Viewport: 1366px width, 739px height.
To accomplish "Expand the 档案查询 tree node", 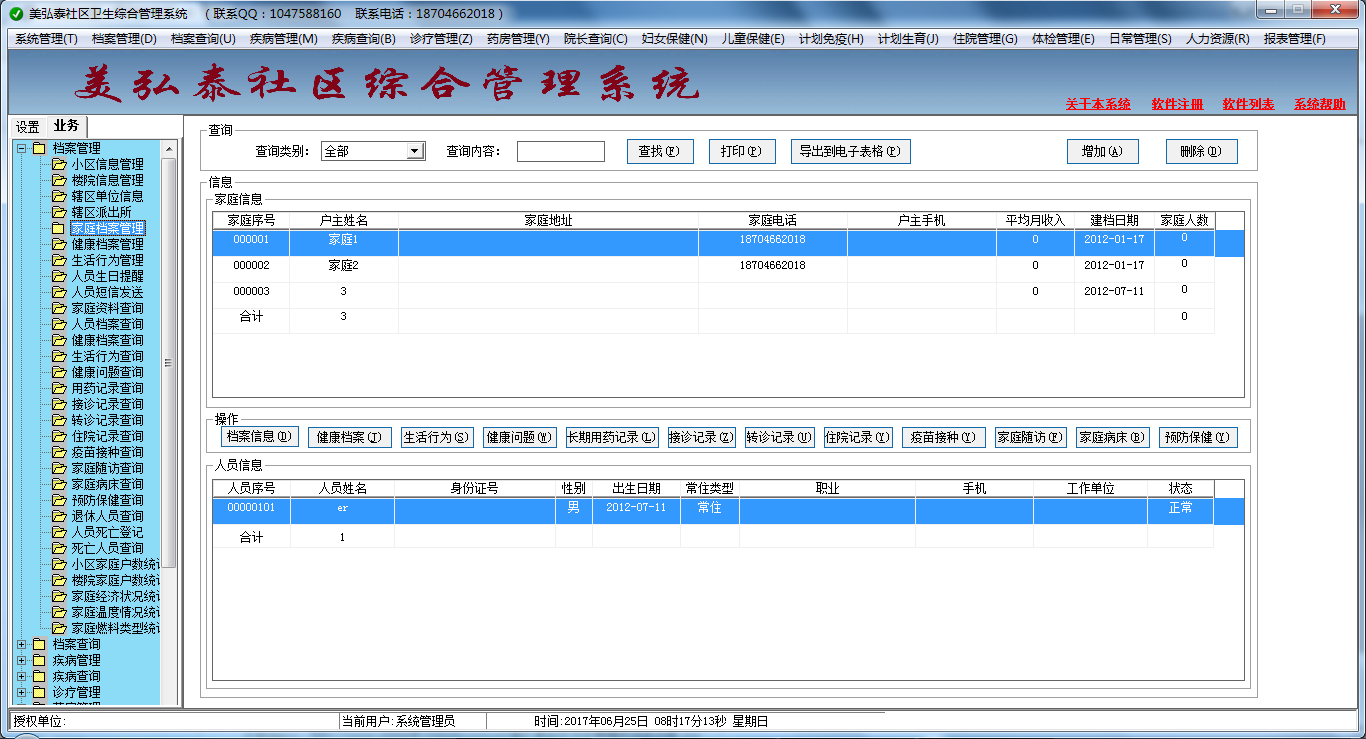I will tap(21, 644).
